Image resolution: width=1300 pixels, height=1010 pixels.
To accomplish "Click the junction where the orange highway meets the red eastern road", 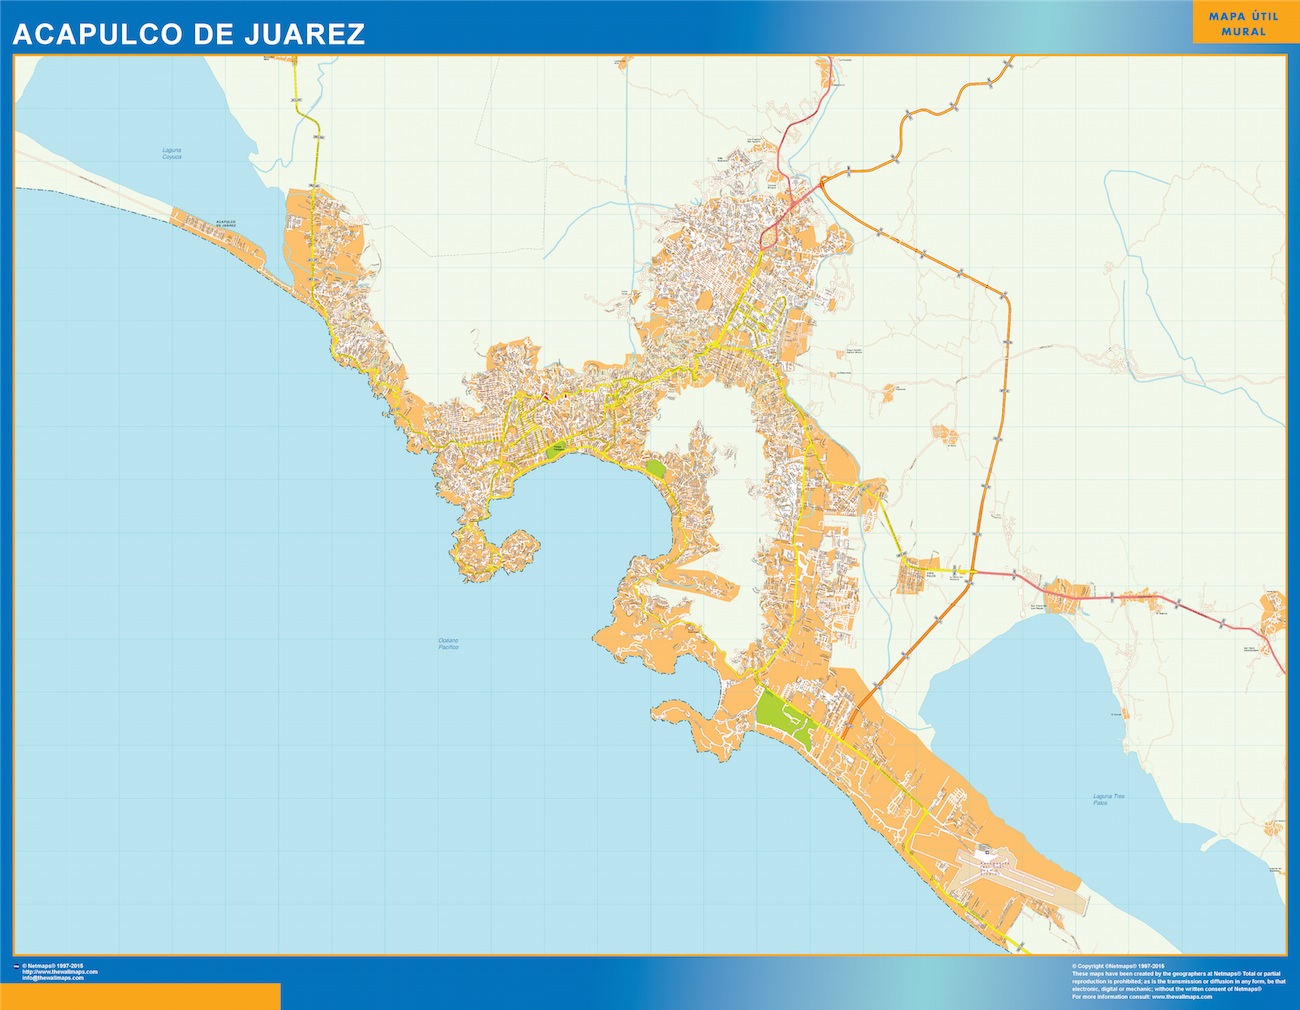I will coord(972,573).
